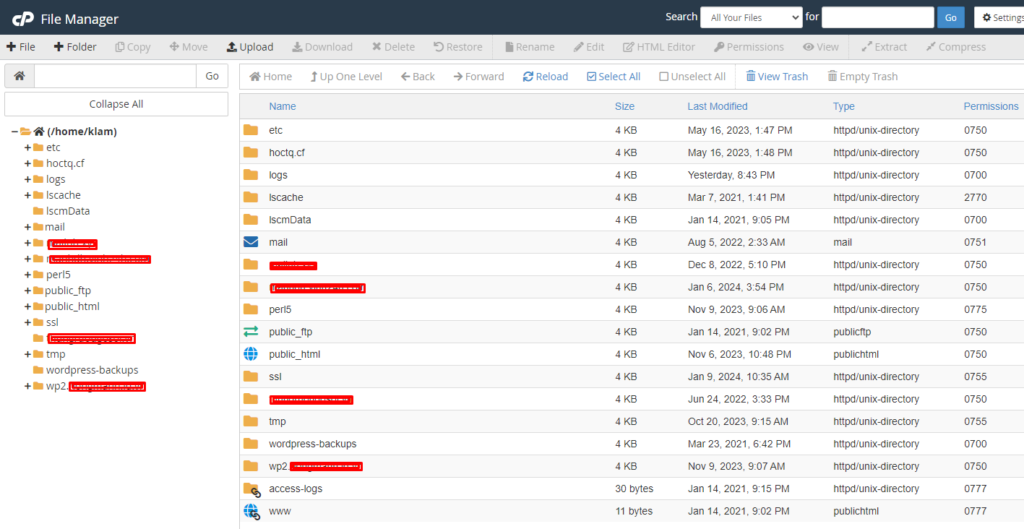The width and height of the screenshot is (1024, 529).
Task: Sort files by Size column
Action: click(x=624, y=106)
